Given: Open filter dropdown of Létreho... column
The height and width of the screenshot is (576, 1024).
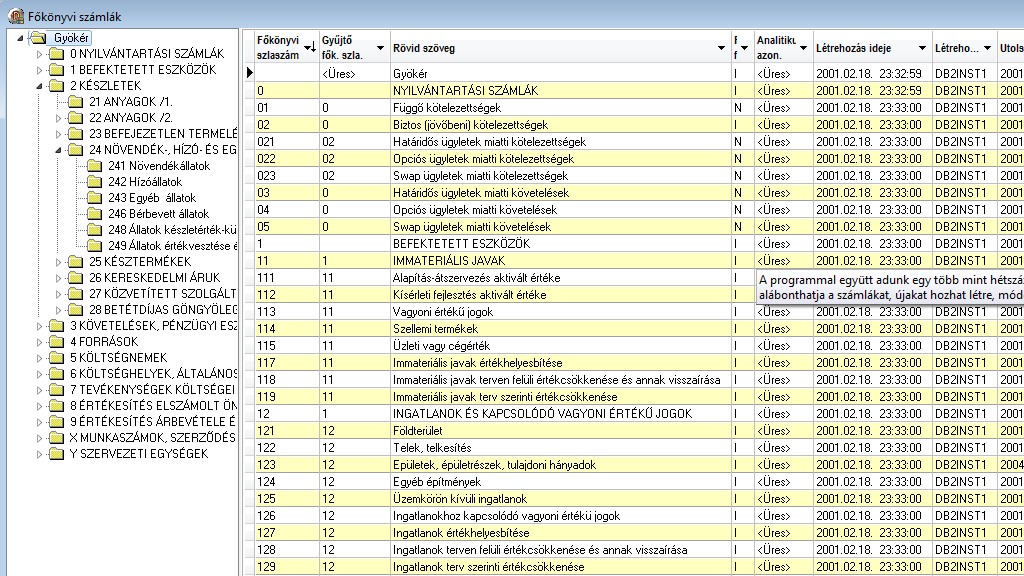Looking at the screenshot, I should [x=987, y=48].
